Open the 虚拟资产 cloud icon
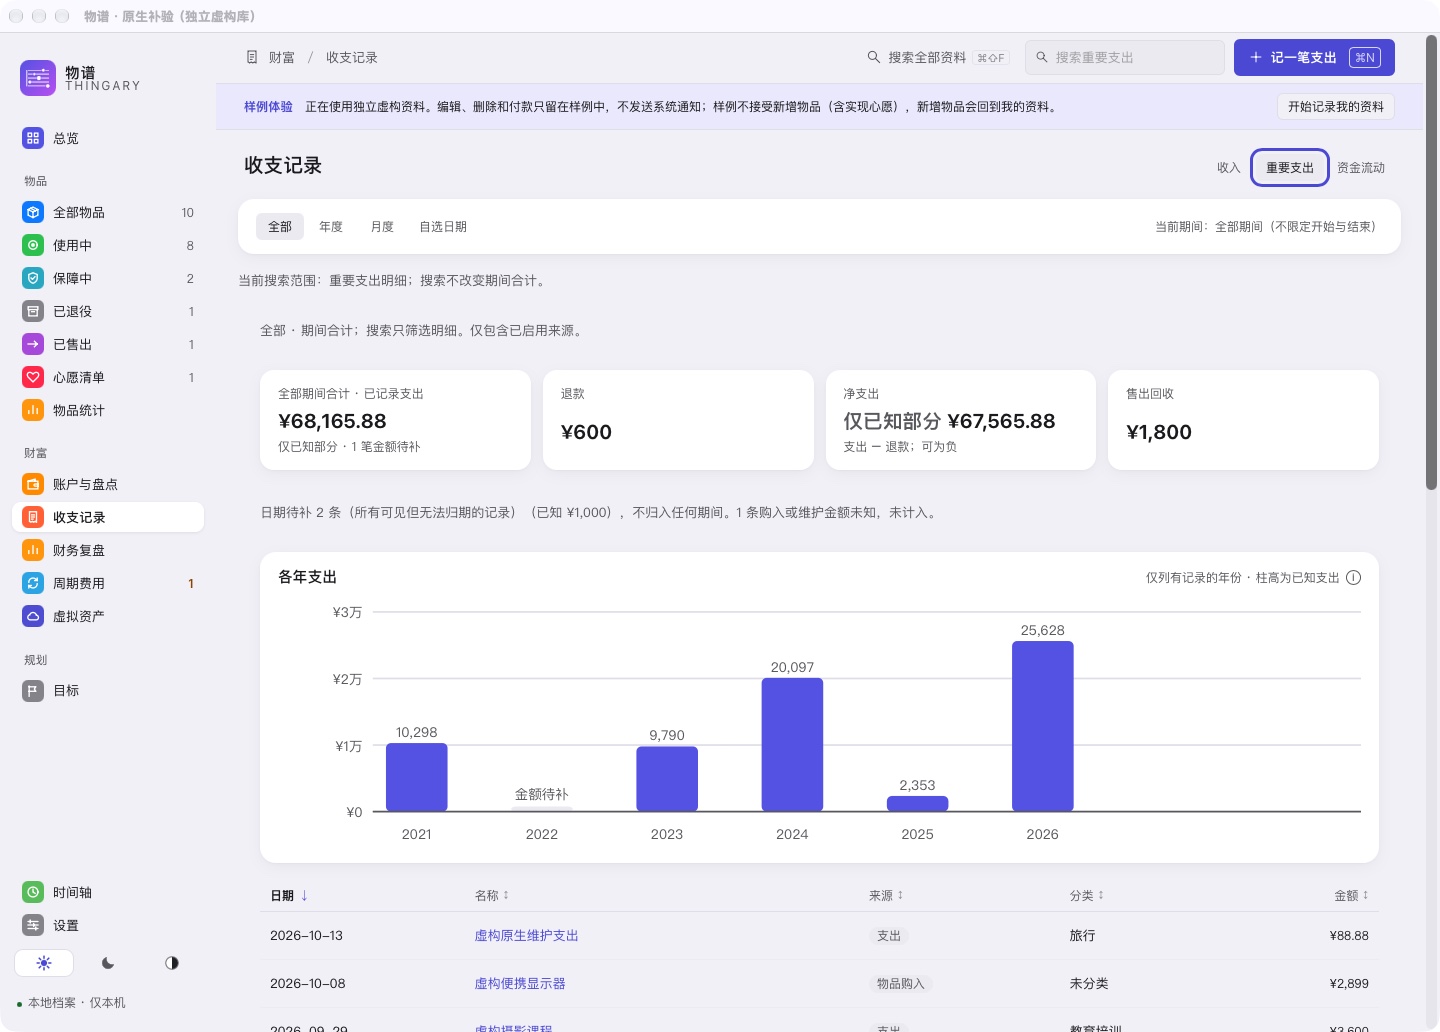Image resolution: width=1440 pixels, height=1032 pixels. (x=33, y=616)
